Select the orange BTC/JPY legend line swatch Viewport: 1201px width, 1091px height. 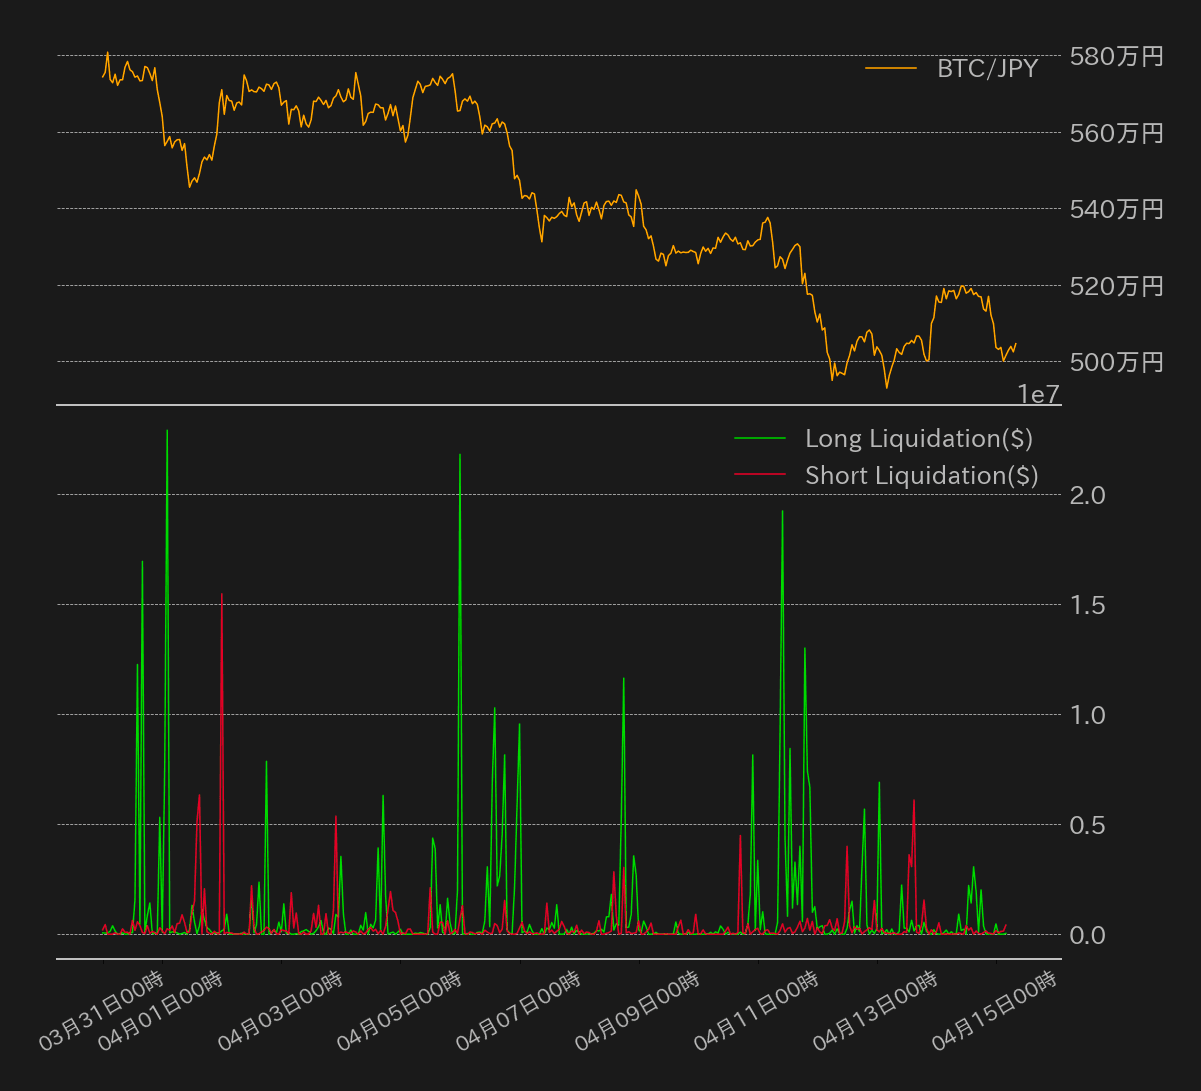point(890,68)
